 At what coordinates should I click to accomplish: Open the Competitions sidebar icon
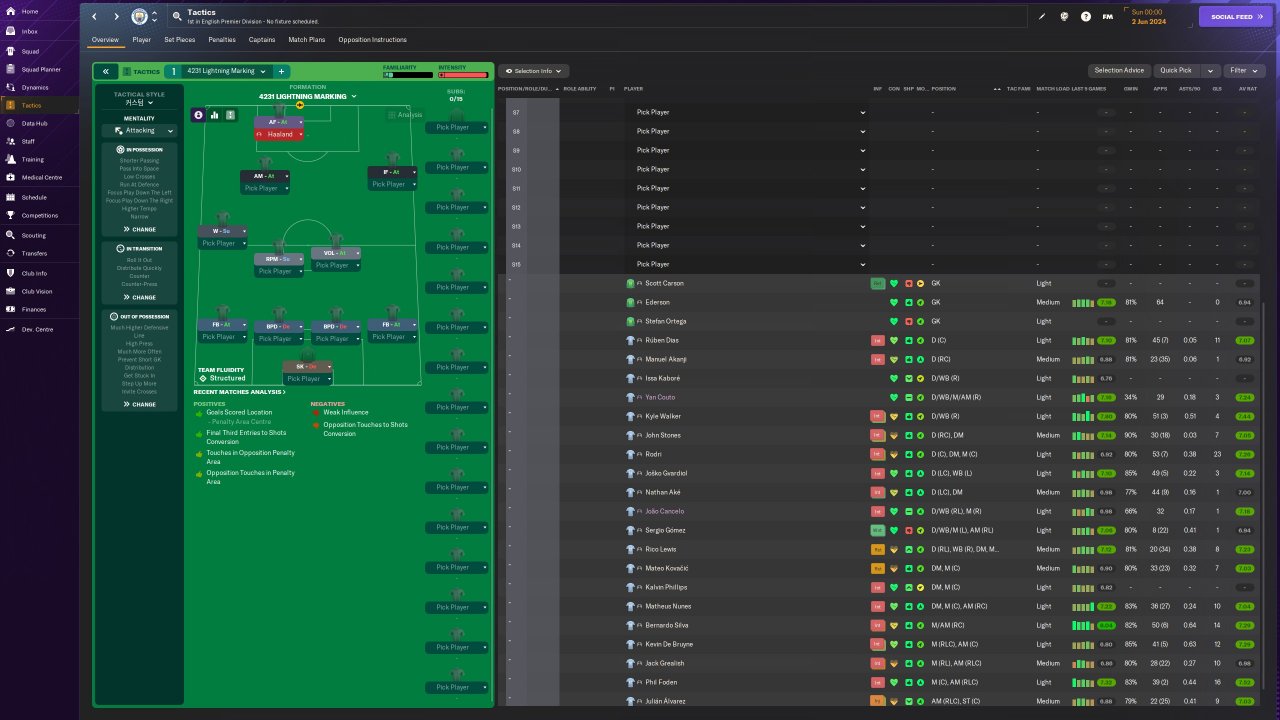pos(10,215)
